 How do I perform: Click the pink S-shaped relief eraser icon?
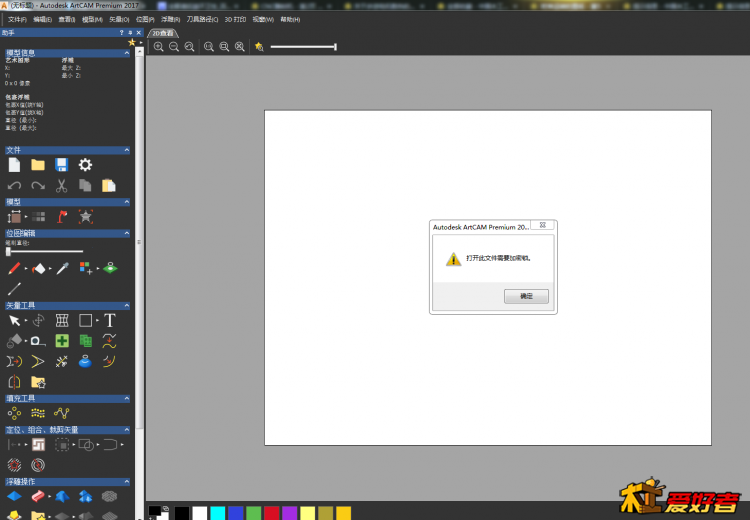pos(38,497)
